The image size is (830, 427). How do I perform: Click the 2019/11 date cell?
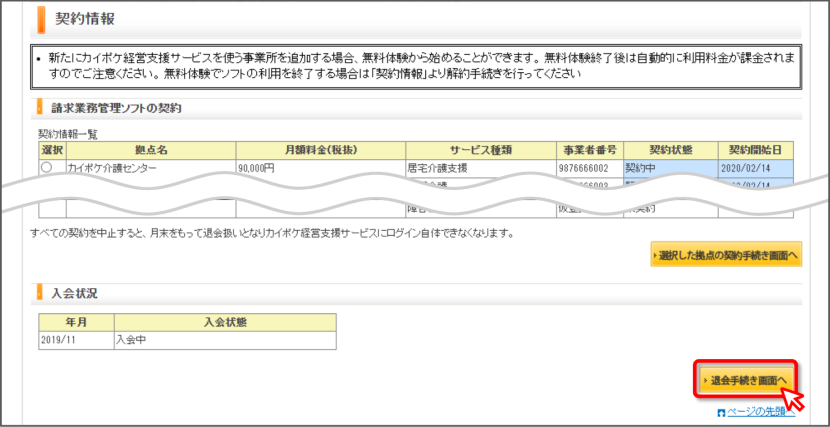tap(76, 340)
